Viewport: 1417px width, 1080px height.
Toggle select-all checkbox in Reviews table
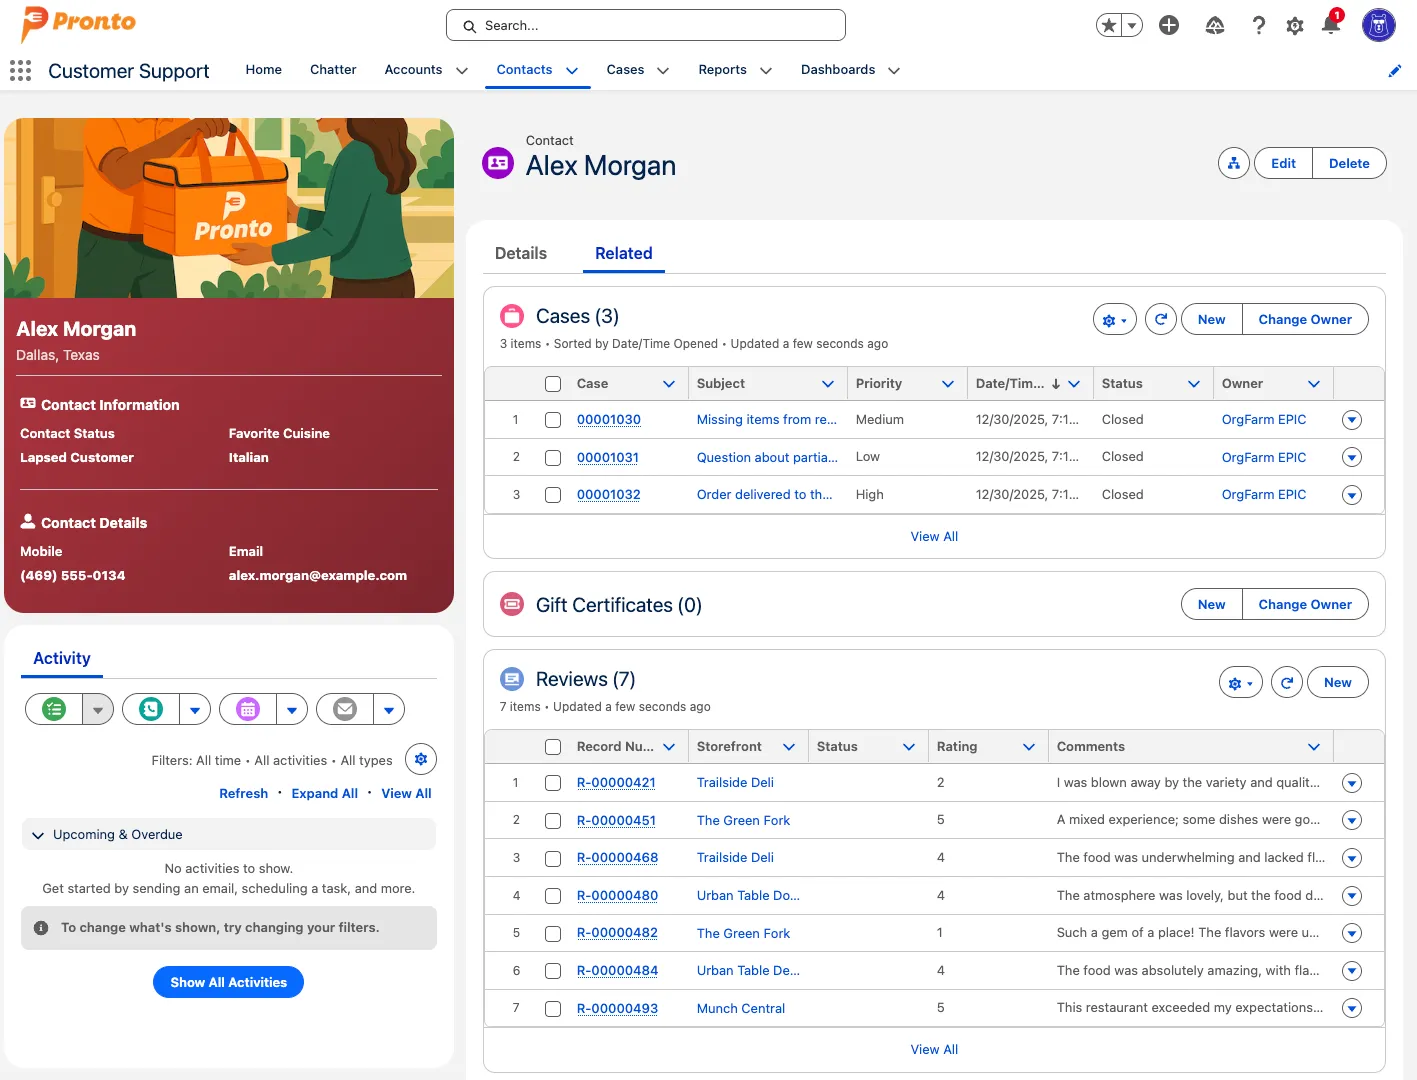553,747
